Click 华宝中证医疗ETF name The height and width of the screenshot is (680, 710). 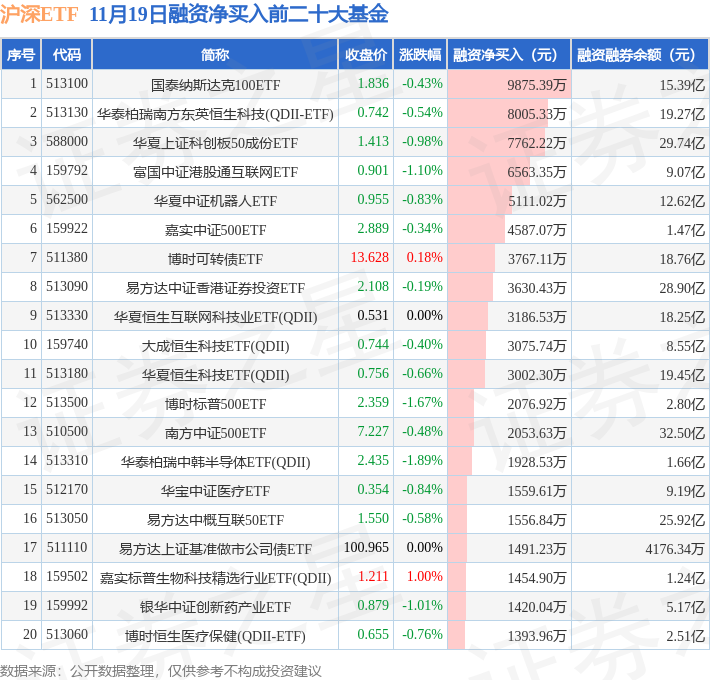[215, 490]
